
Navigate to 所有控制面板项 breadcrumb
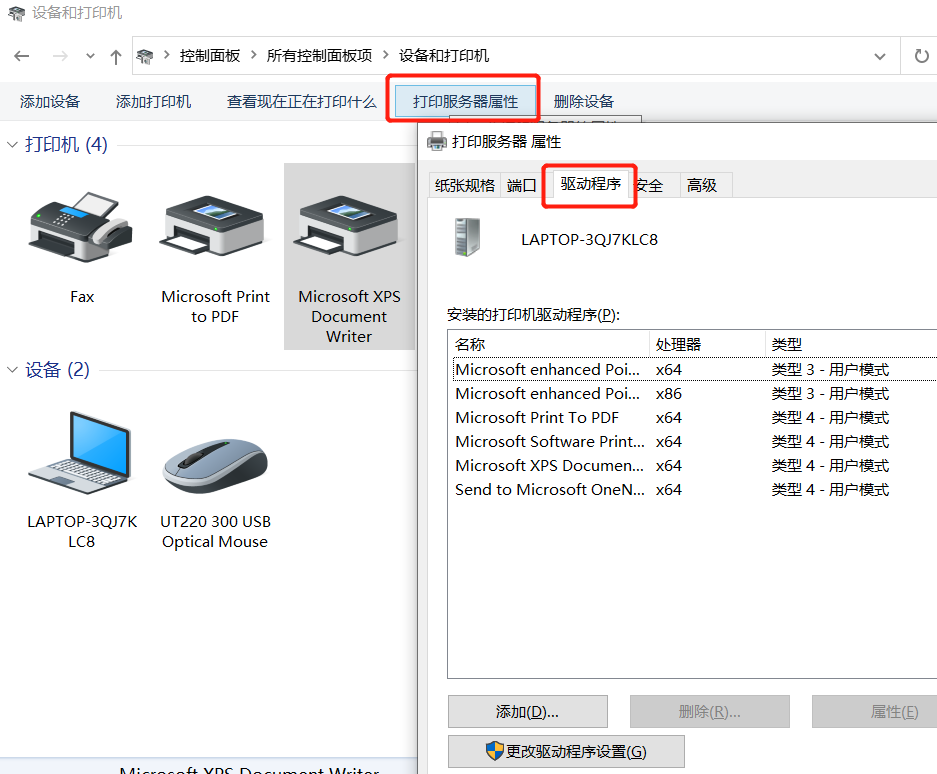(319, 56)
